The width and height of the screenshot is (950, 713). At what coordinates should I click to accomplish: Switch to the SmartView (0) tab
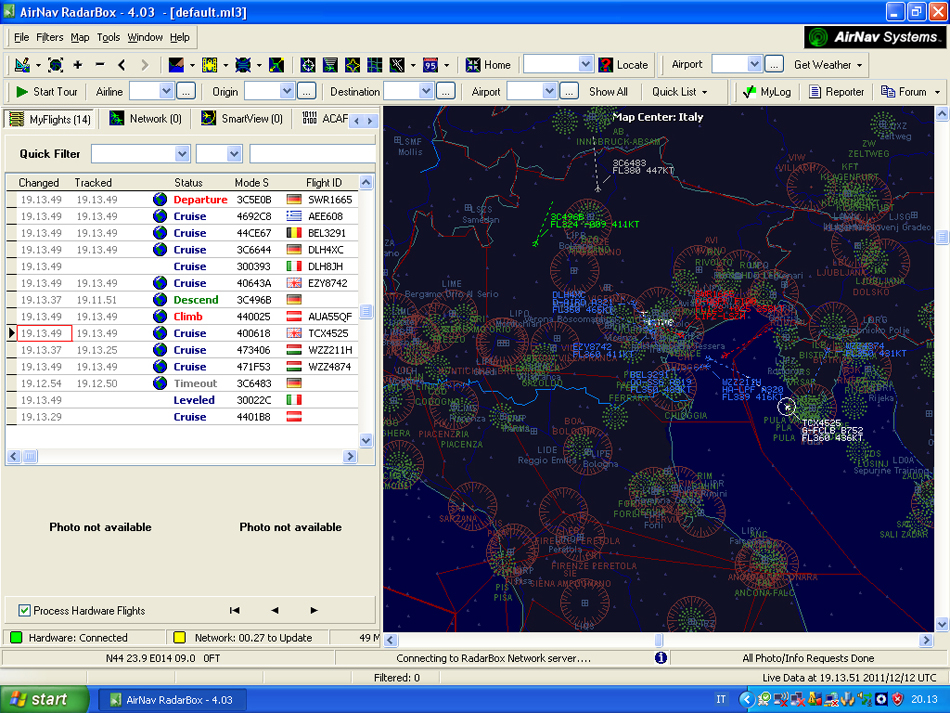[242, 119]
